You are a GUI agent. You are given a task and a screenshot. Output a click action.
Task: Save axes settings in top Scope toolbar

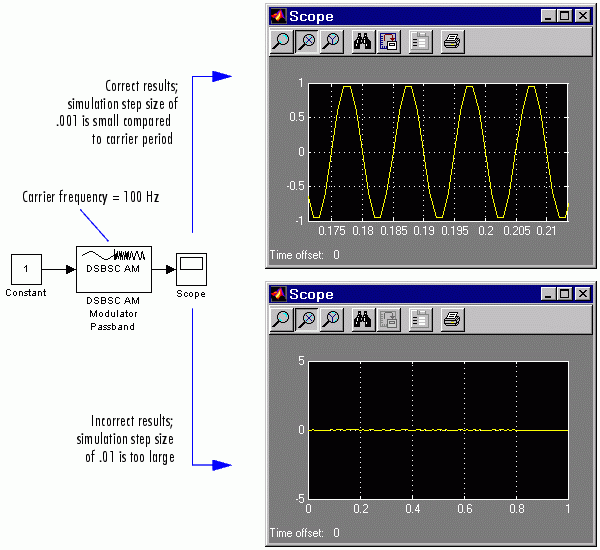click(x=388, y=41)
